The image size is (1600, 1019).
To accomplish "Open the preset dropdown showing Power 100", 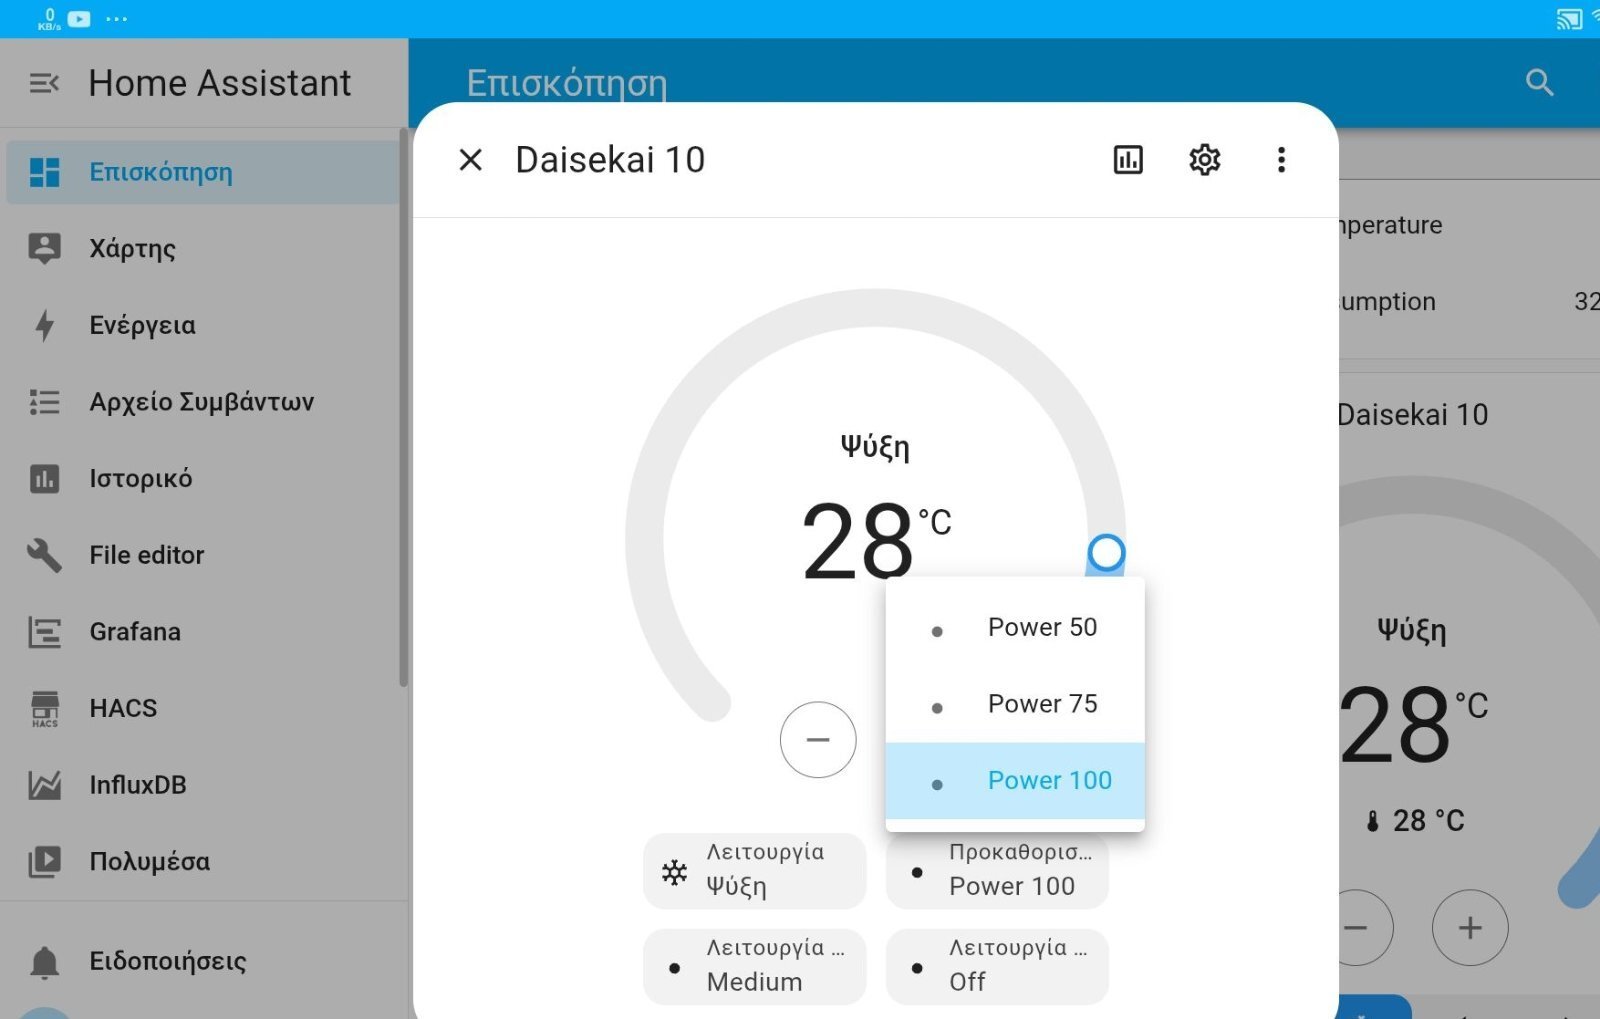I will 997,870.
